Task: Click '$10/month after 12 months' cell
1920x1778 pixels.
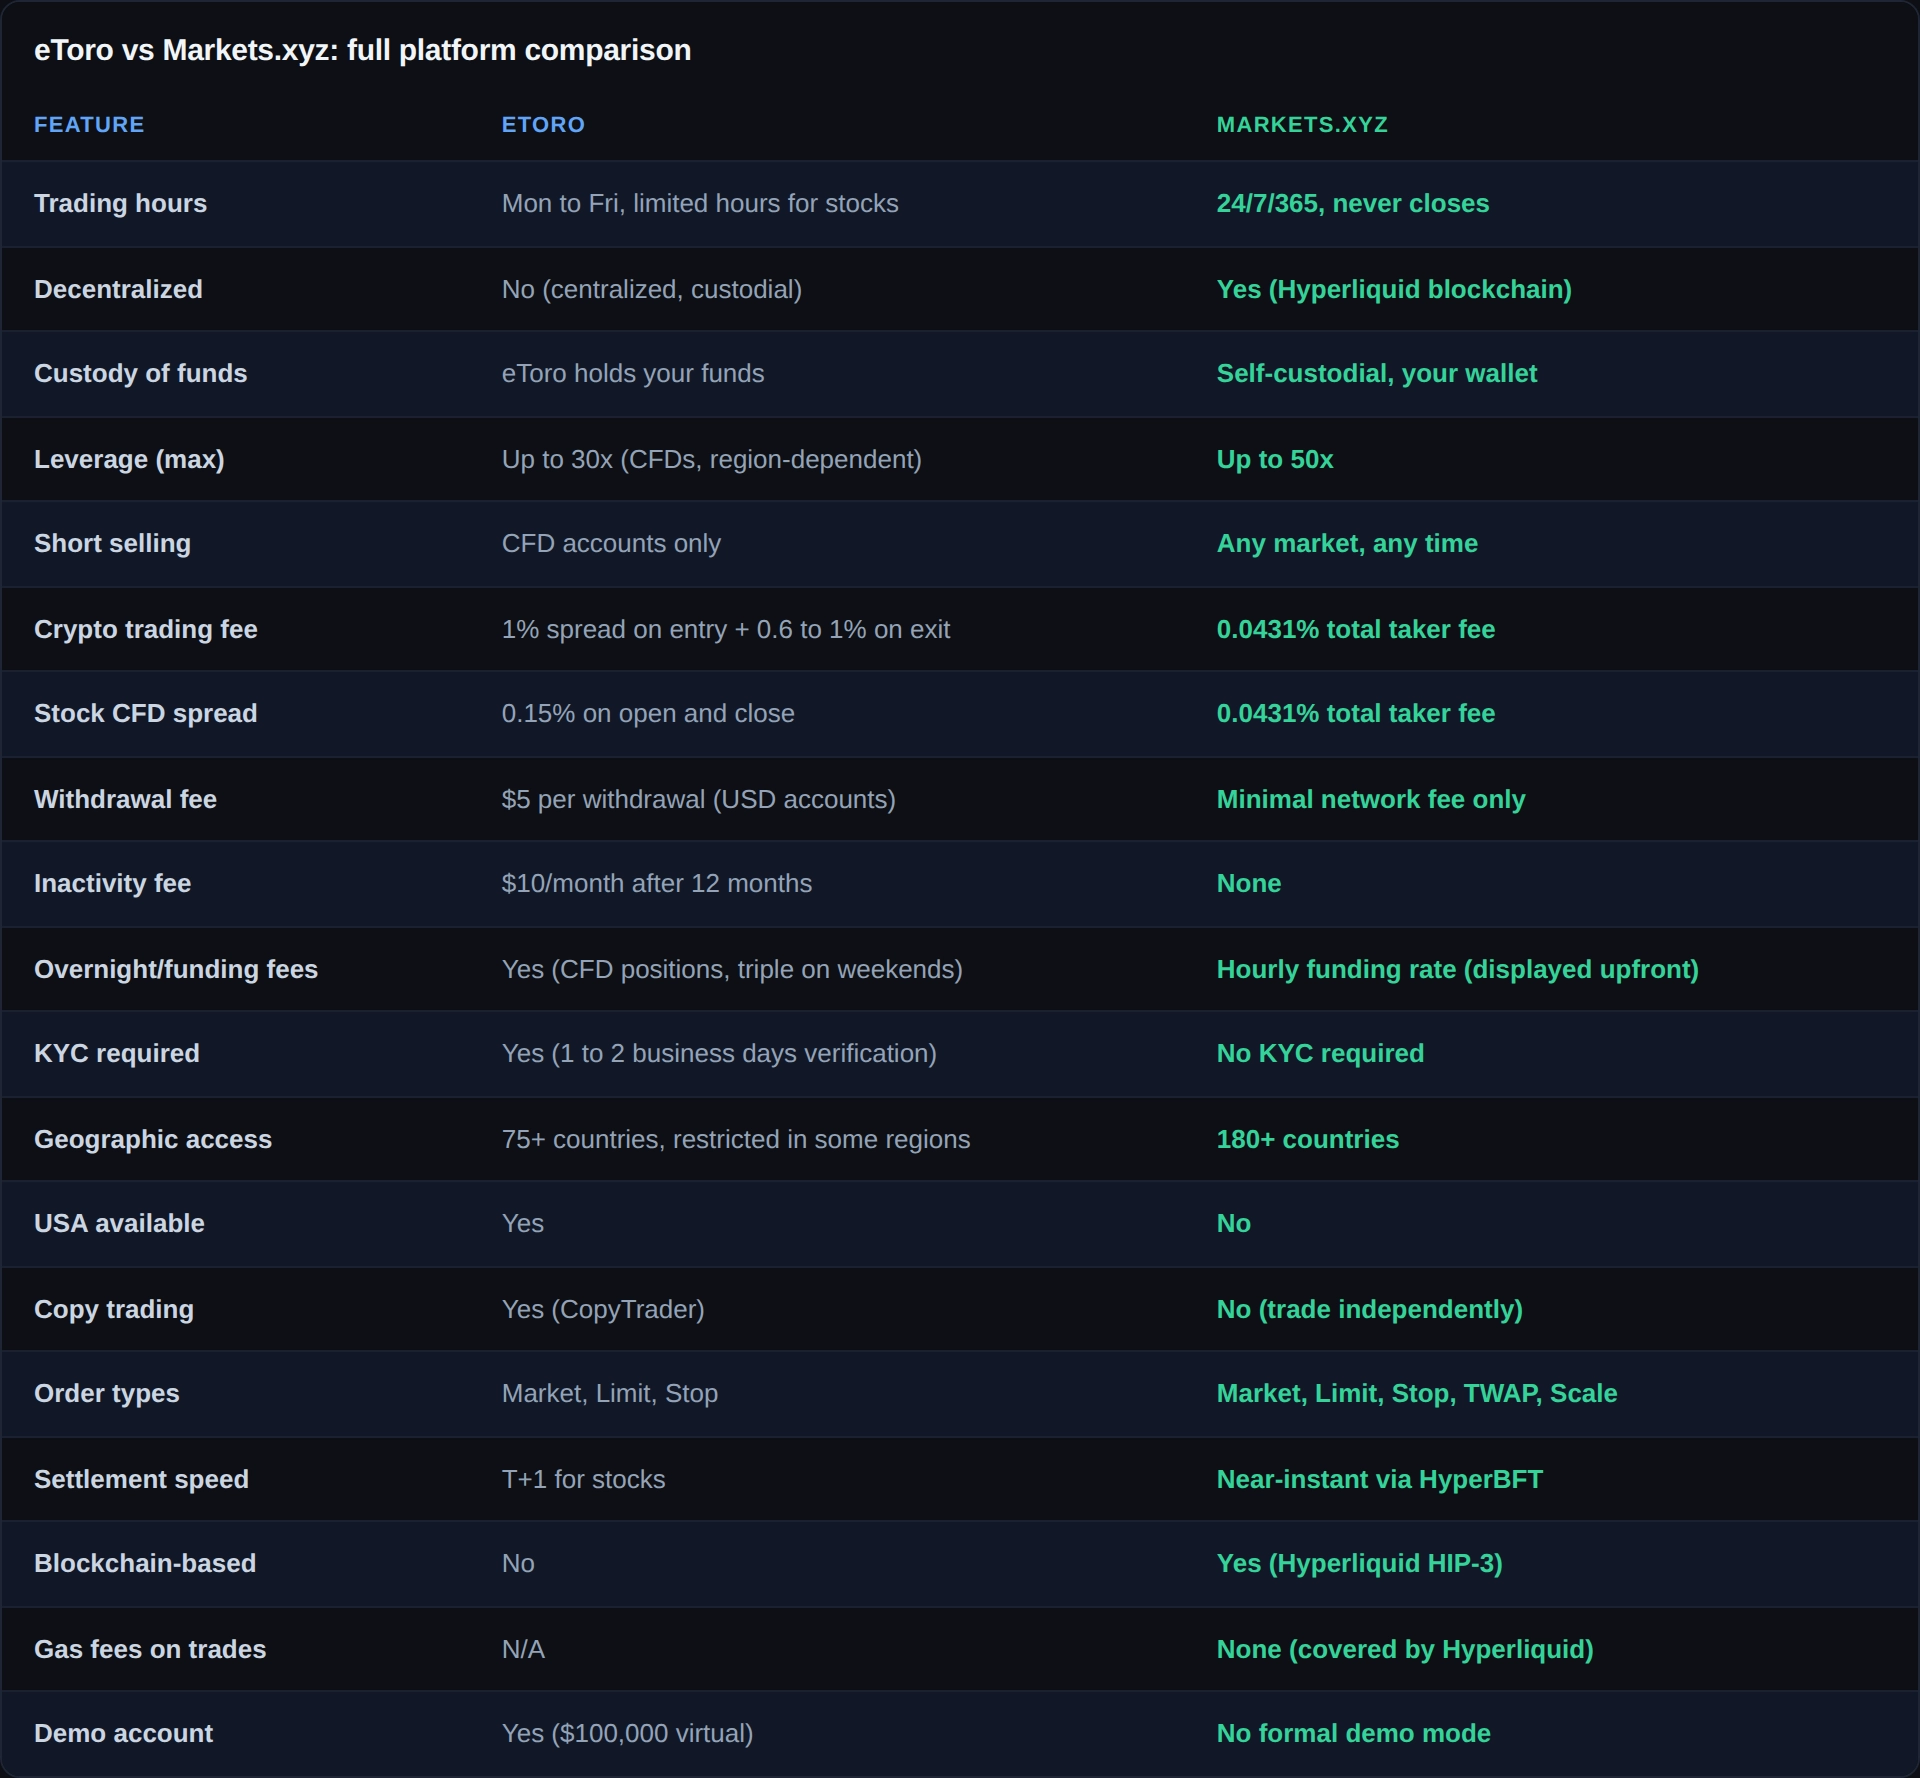Action: click(x=656, y=883)
